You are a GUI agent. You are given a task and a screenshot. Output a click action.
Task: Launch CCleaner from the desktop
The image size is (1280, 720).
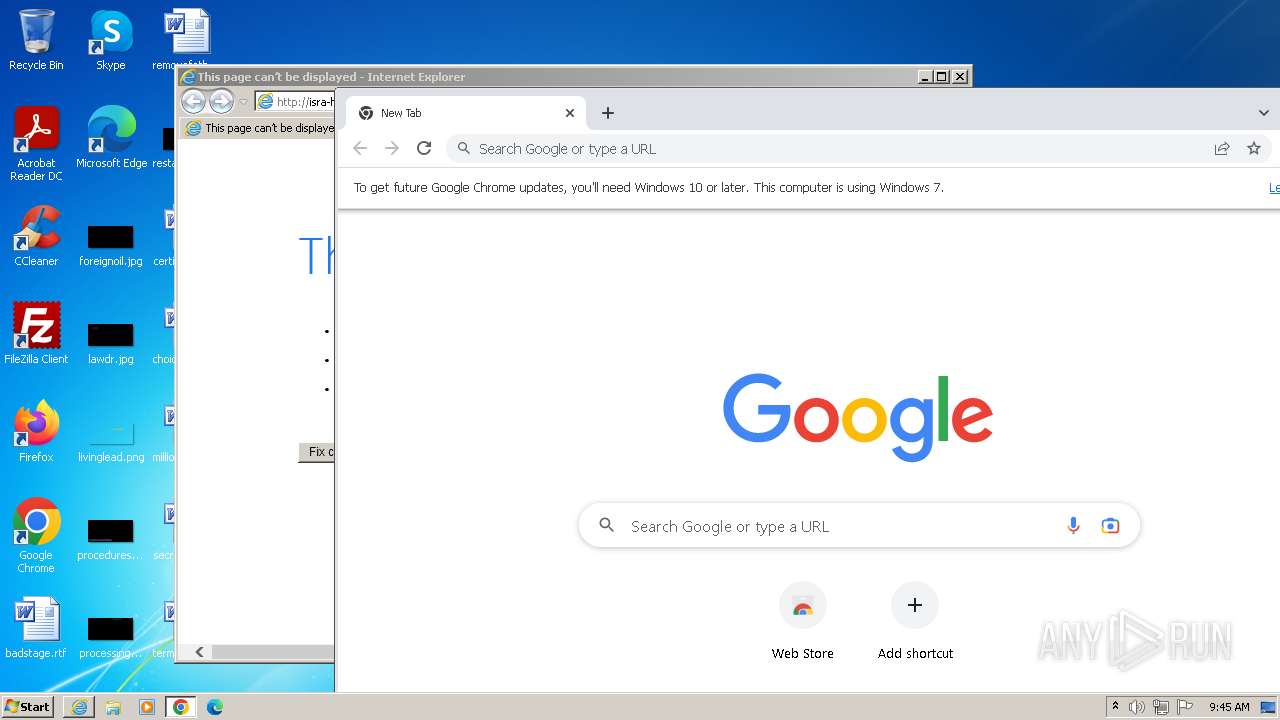(x=36, y=236)
